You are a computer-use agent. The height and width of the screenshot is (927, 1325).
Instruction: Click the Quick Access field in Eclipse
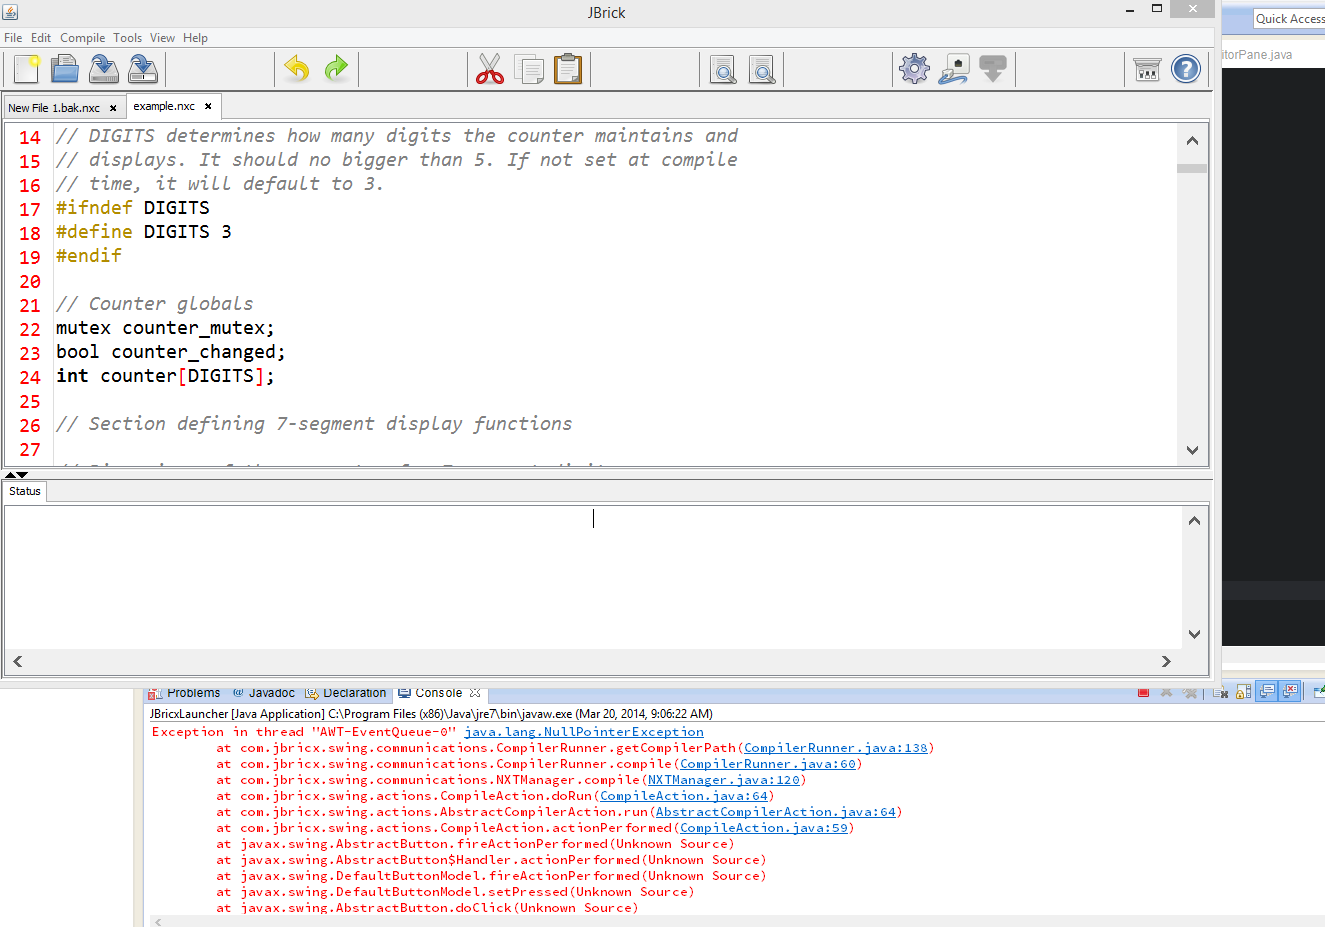coord(1290,18)
